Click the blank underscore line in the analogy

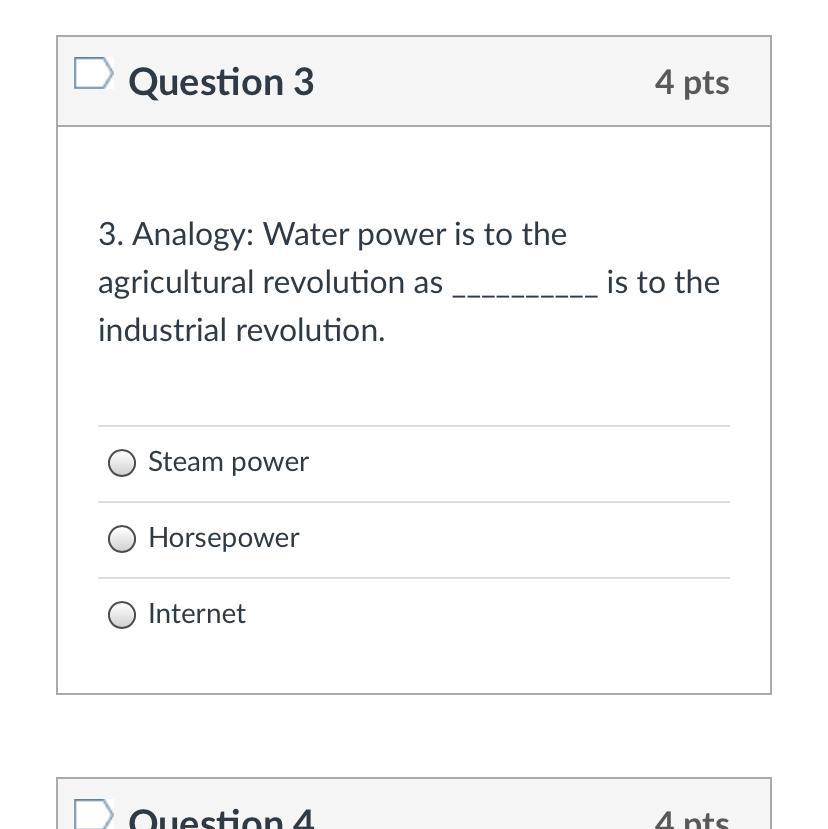pyautogui.click(x=525, y=285)
